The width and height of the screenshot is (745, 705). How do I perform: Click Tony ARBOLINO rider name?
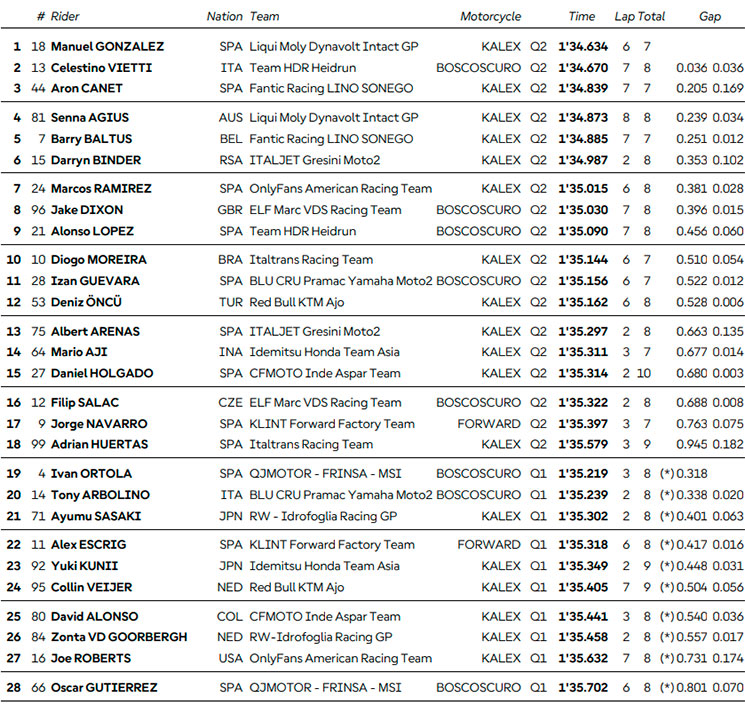[x=100, y=495]
